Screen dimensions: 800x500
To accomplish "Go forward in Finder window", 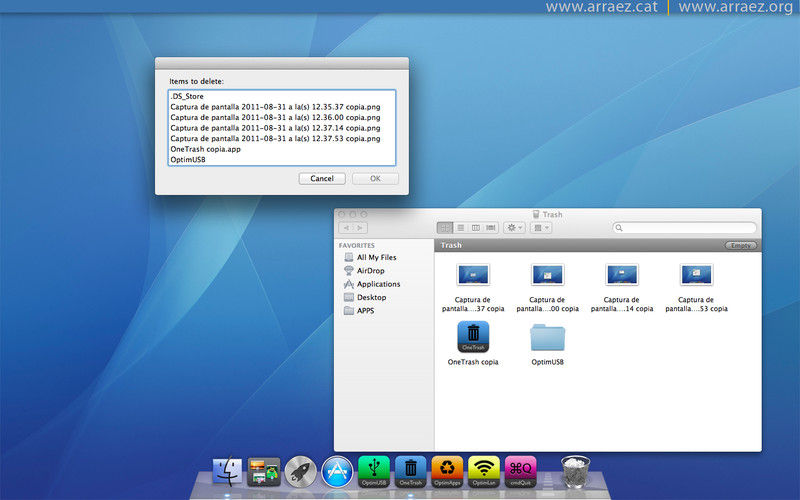I will [360, 228].
